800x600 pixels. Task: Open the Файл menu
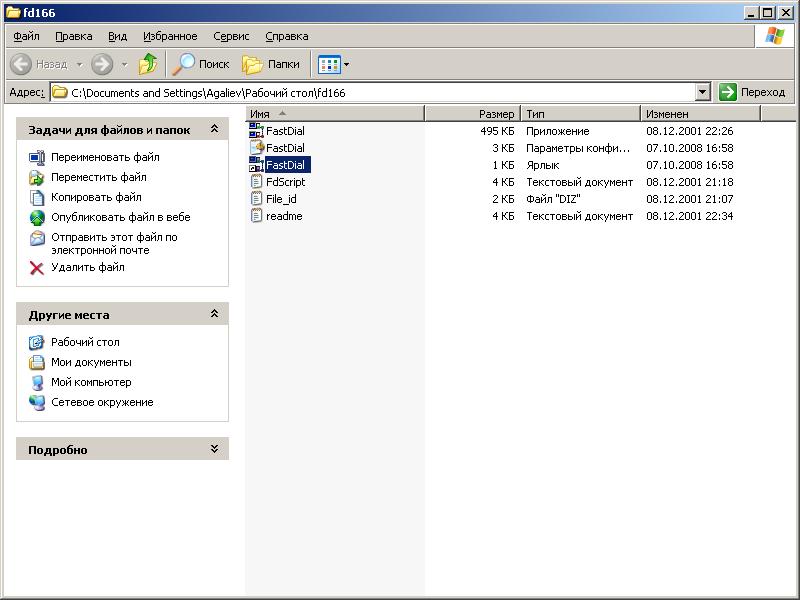click(x=26, y=36)
